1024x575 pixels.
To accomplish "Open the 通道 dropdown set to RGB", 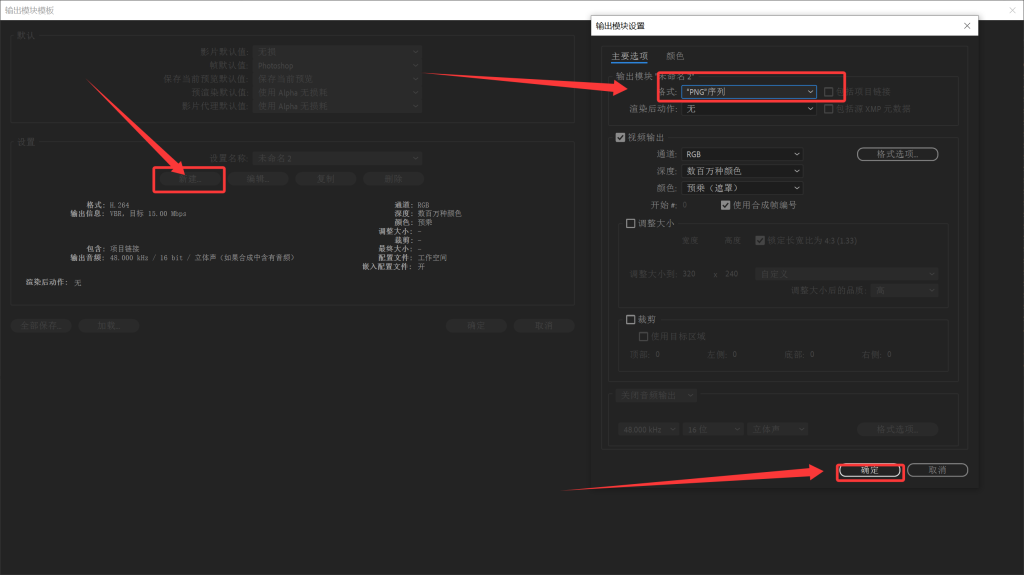I will 741,154.
